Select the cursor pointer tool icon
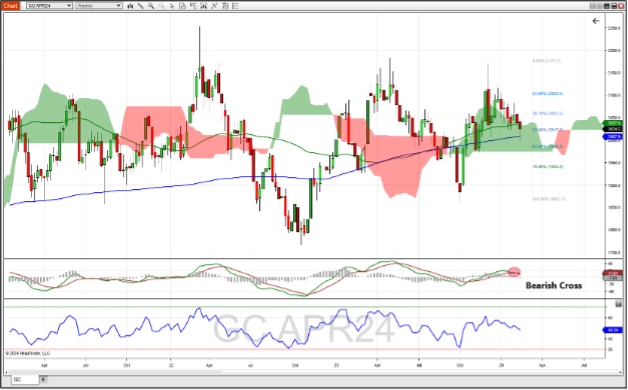Image resolution: width=628 pixels, height=390 pixels. [x=172, y=6]
